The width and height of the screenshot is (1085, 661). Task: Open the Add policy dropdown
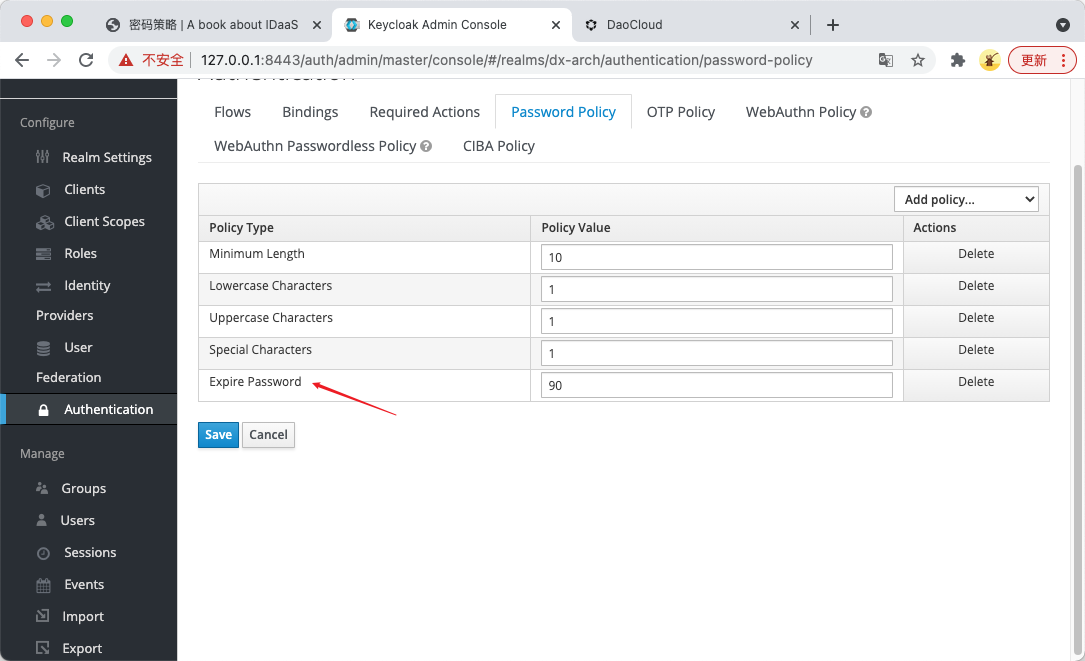(x=966, y=199)
